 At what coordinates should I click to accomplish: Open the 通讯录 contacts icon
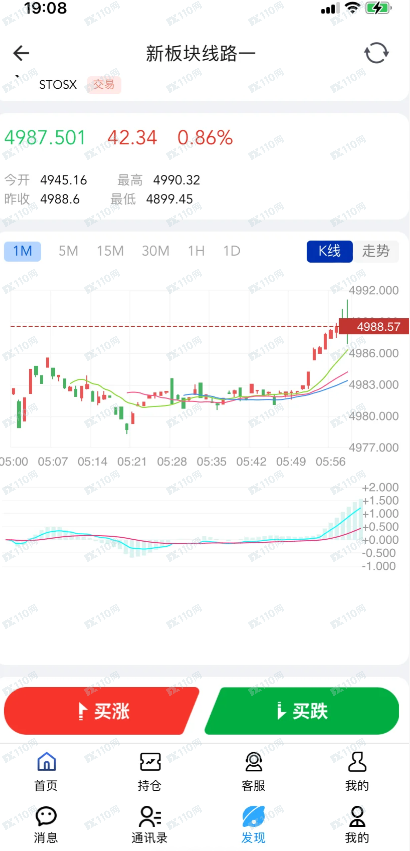[150, 815]
